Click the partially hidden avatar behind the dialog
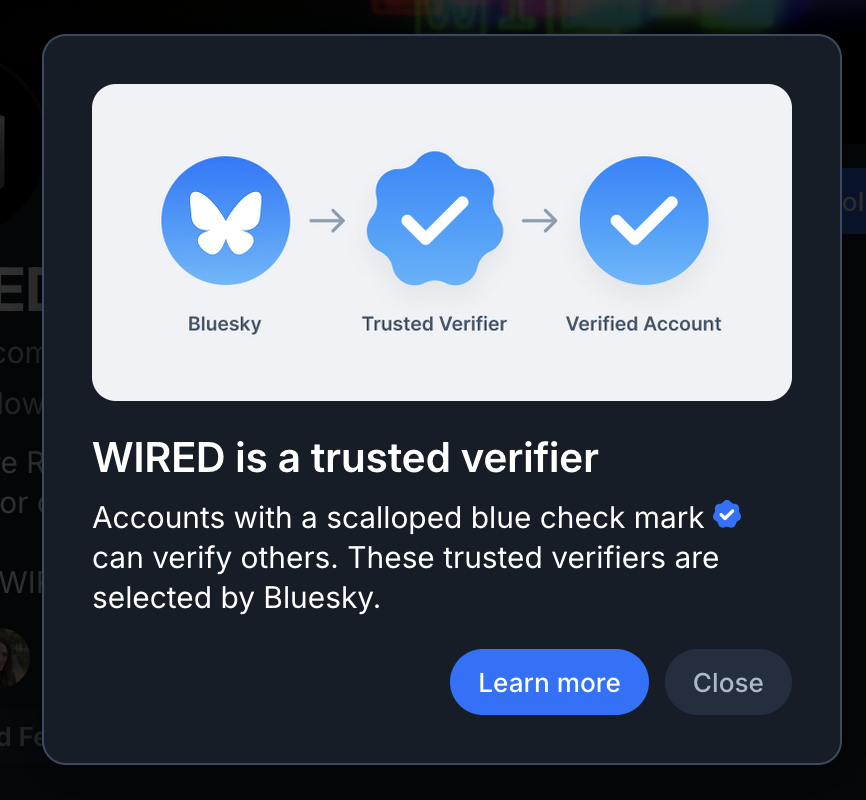This screenshot has width=866, height=800. [x=14, y=657]
